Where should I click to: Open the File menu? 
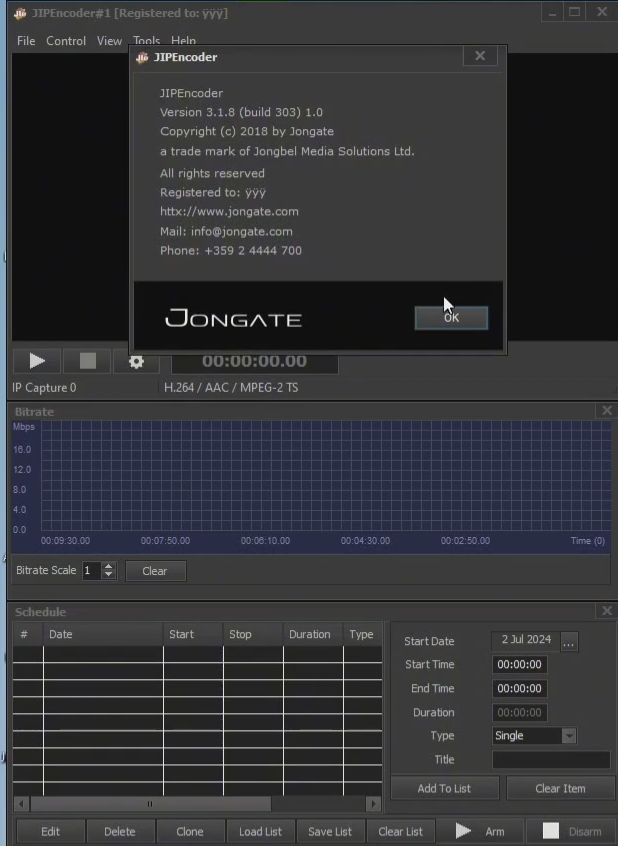26,41
